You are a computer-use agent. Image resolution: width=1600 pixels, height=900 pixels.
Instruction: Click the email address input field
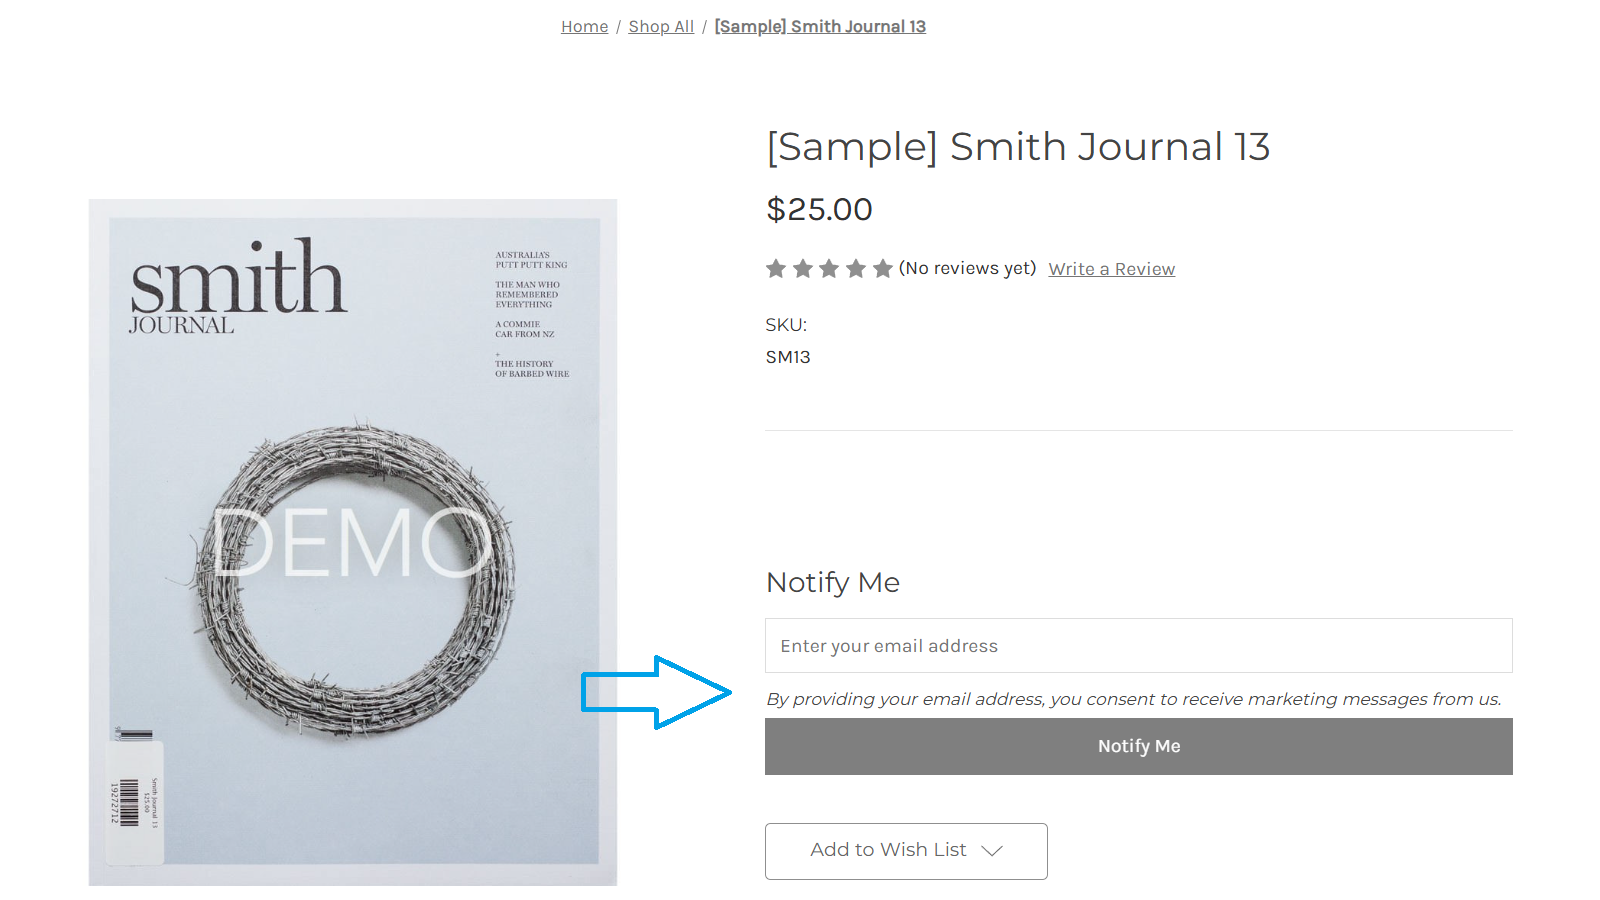click(1138, 645)
